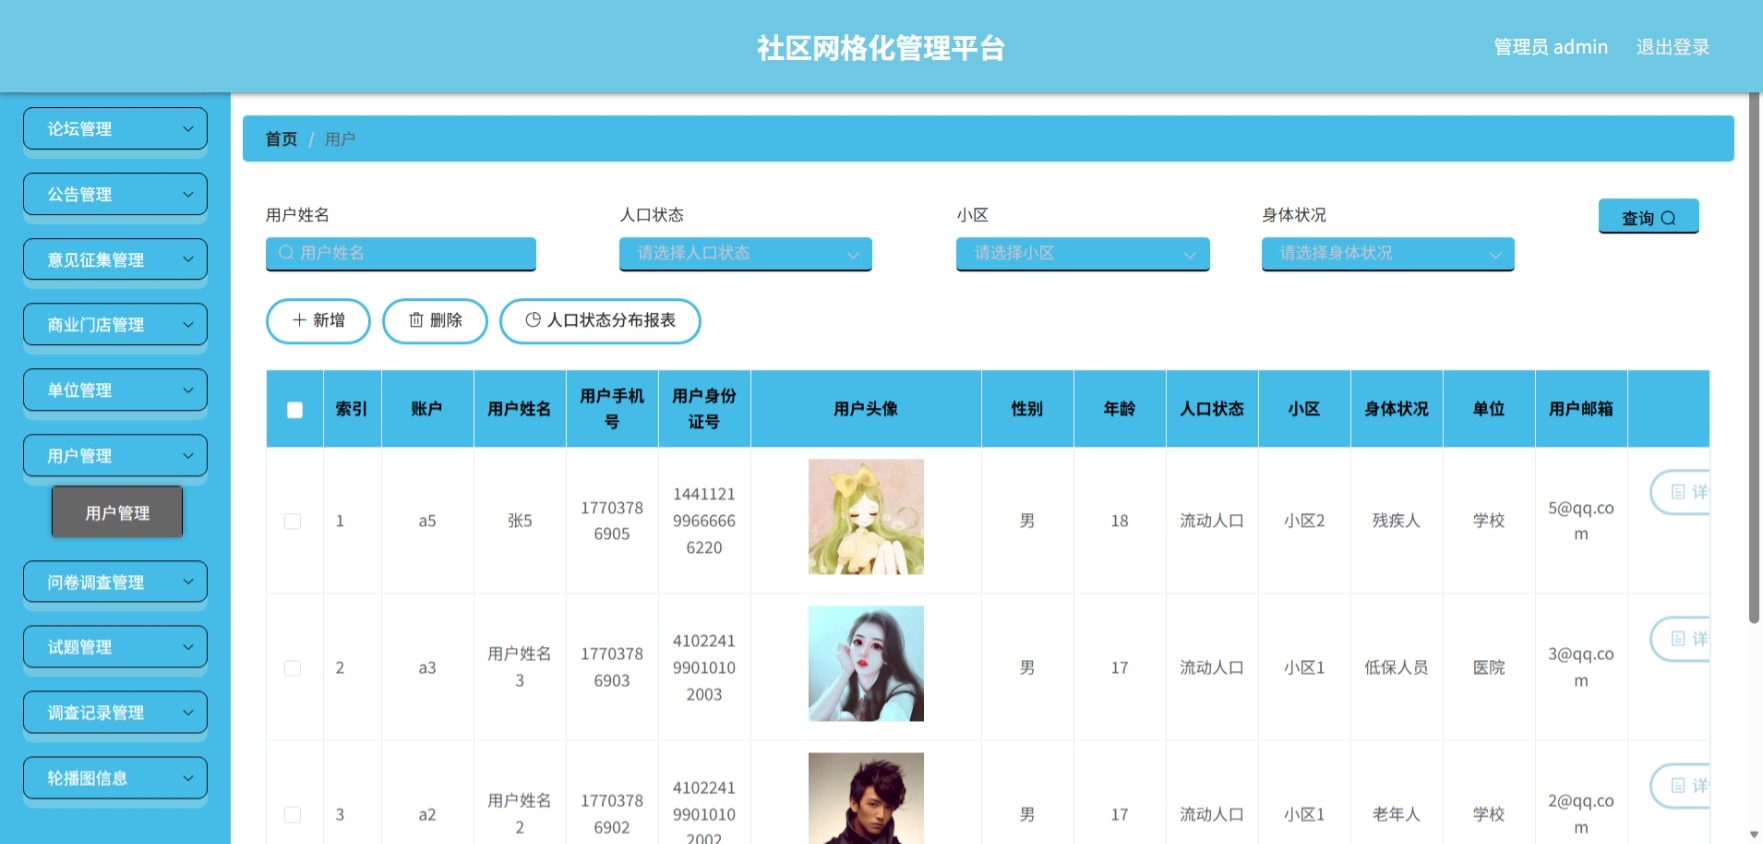Open details icon for row a3
This screenshot has height=844, width=1763.
click(x=1678, y=639)
